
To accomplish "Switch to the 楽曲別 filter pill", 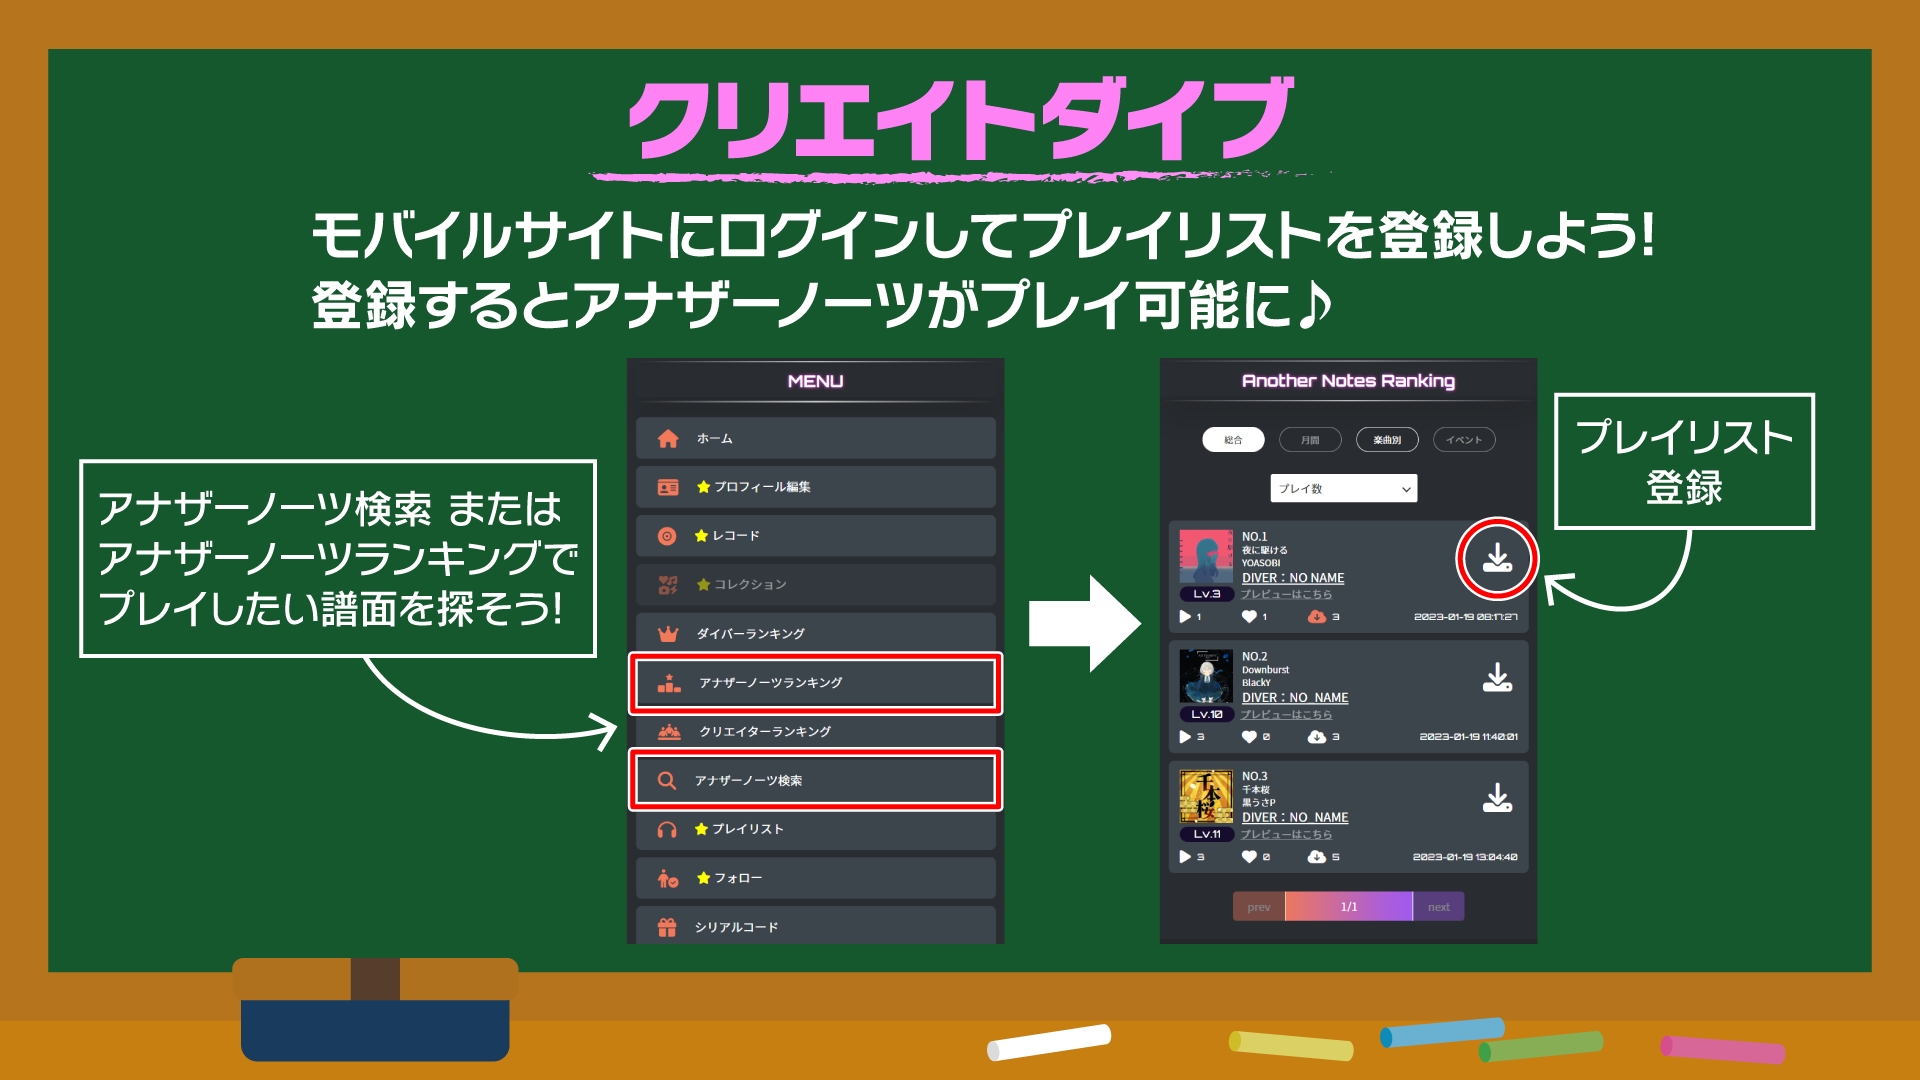I will 1387,440.
